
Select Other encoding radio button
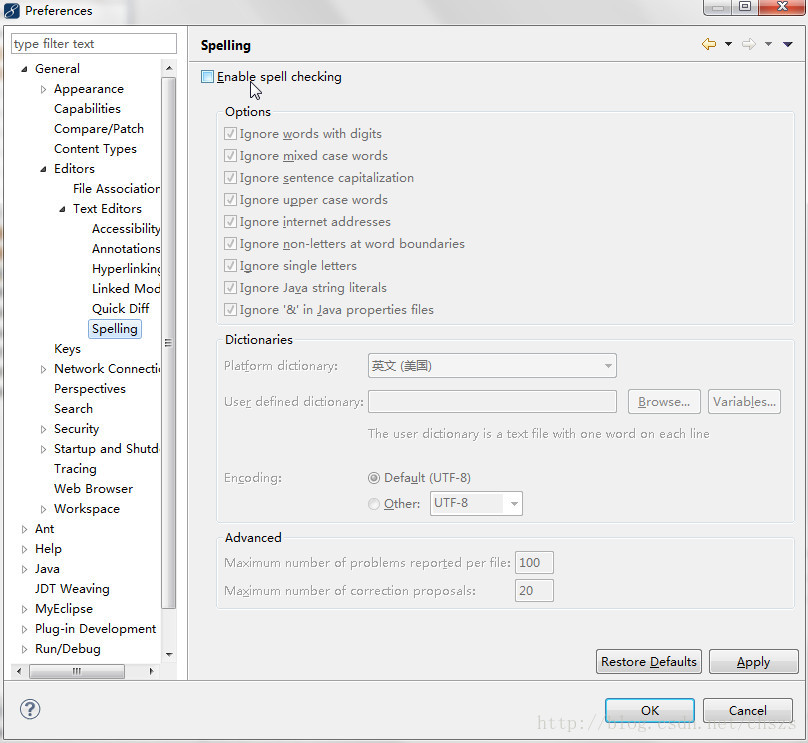pos(374,504)
